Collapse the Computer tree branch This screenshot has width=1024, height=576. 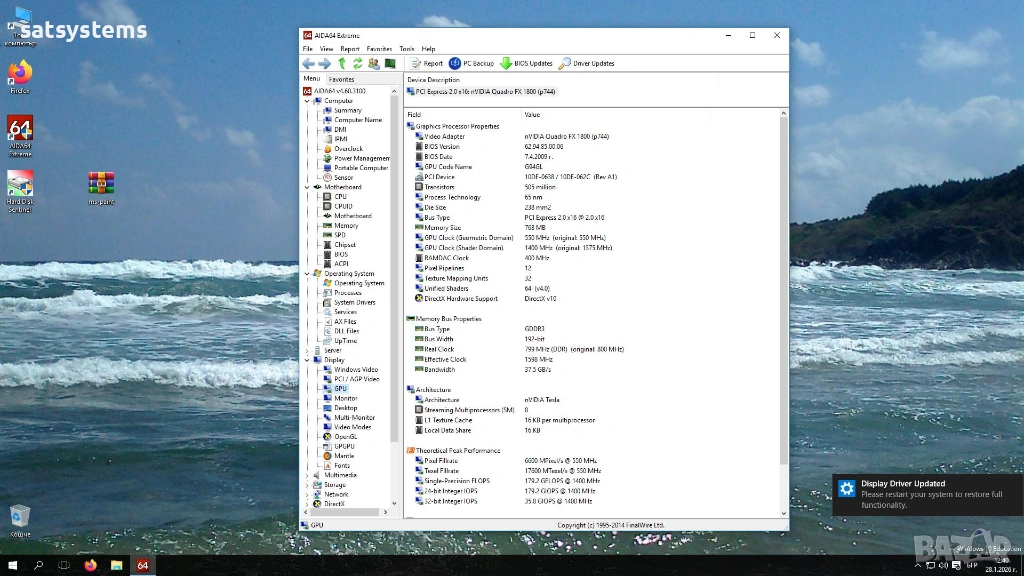[x=307, y=101]
